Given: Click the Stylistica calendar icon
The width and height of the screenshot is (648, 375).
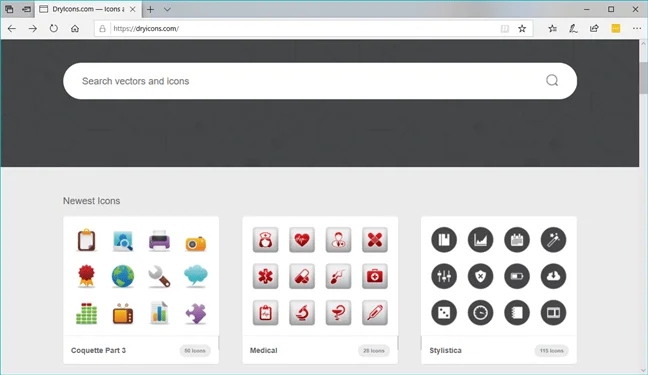Looking at the screenshot, I should 517,240.
